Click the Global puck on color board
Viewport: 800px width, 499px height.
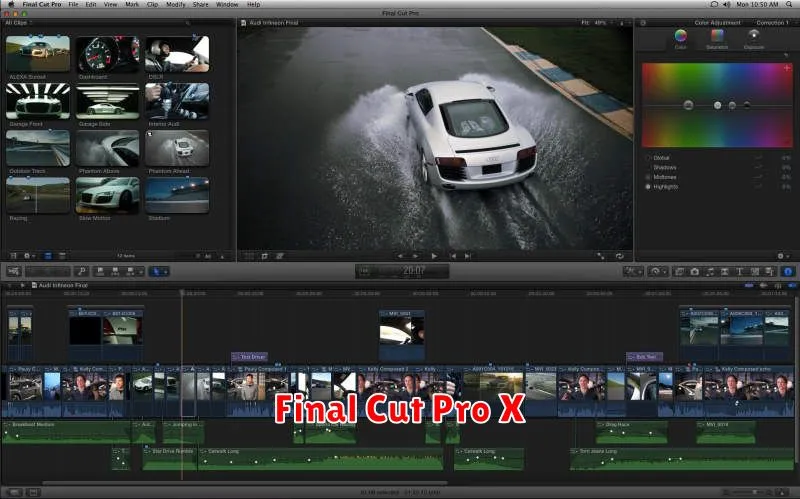pyautogui.click(x=688, y=105)
